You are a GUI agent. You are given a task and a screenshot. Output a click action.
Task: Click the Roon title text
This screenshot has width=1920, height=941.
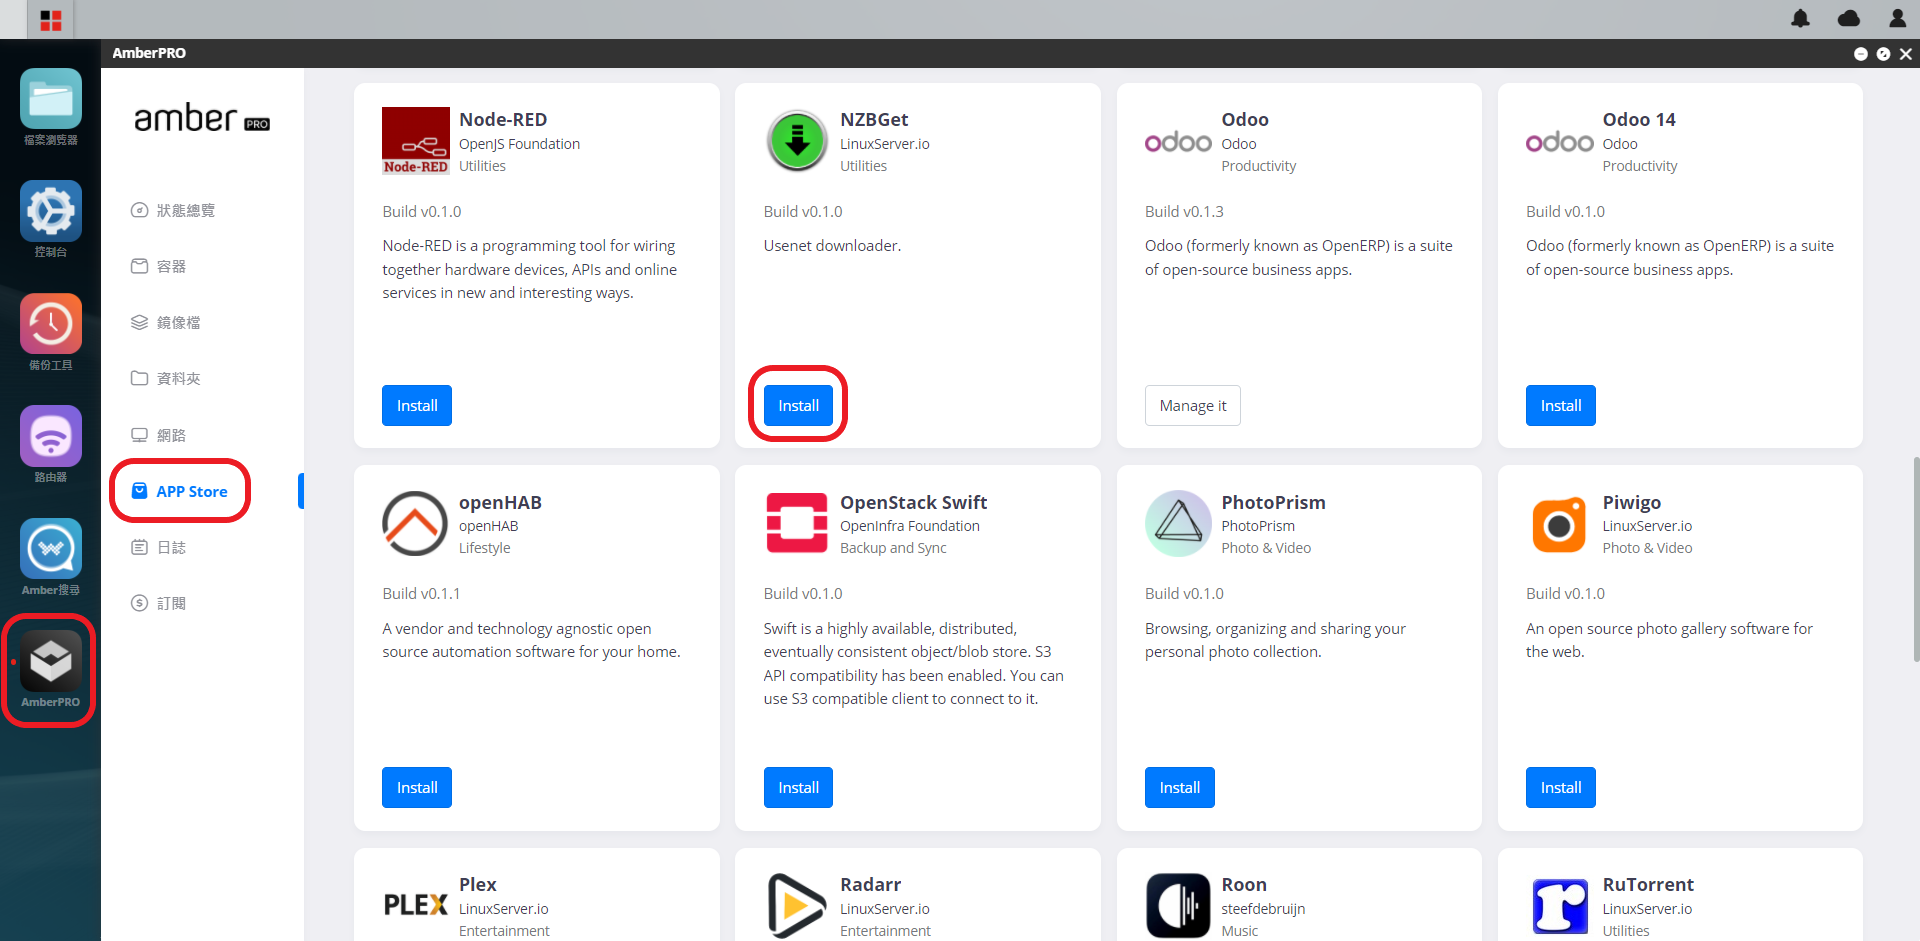pyautogui.click(x=1244, y=884)
